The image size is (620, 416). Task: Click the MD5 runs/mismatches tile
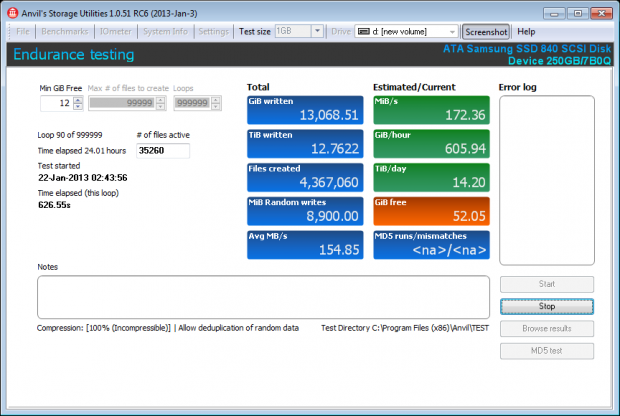(431, 245)
